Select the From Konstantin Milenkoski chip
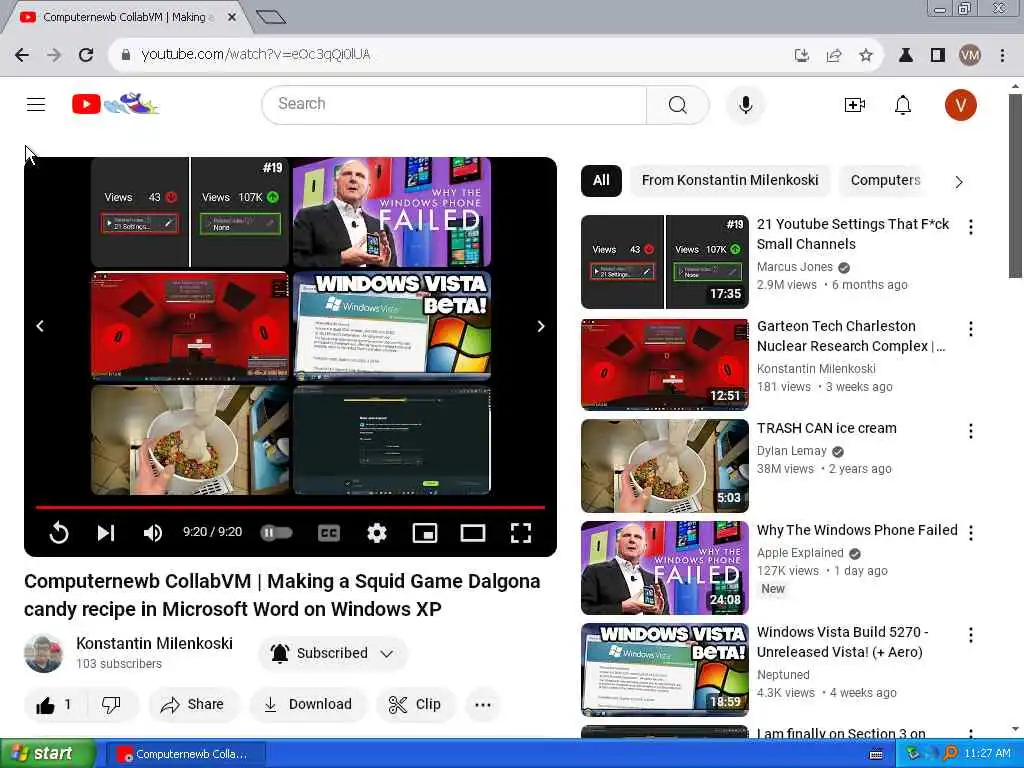The height and width of the screenshot is (768, 1024). pyautogui.click(x=729, y=180)
